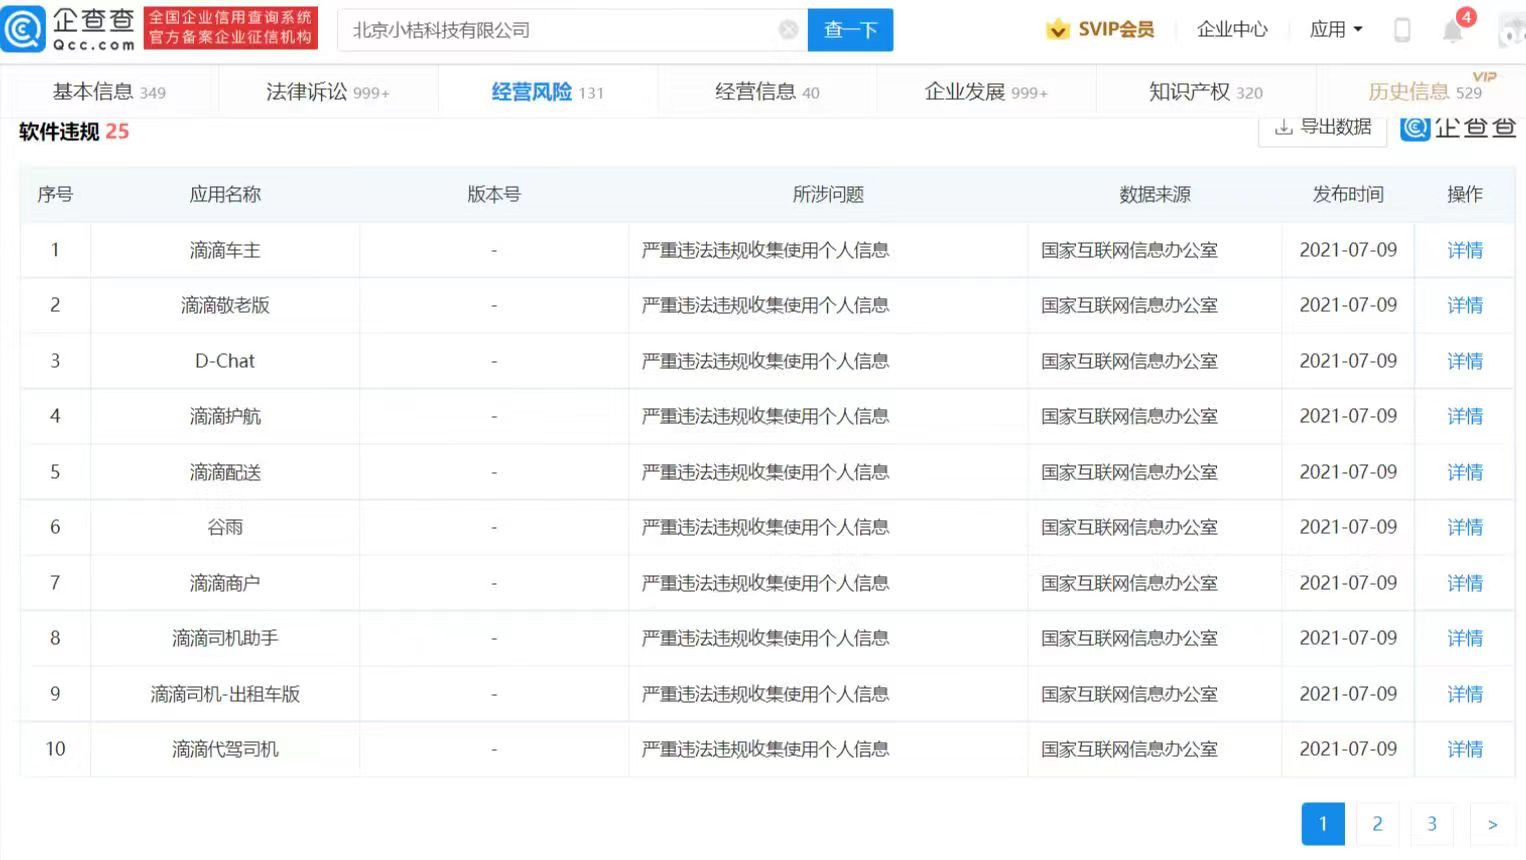This screenshot has height=860, width=1526.
Task: Click the Qcc.com logo icon
Action: pyautogui.click(x=23, y=29)
